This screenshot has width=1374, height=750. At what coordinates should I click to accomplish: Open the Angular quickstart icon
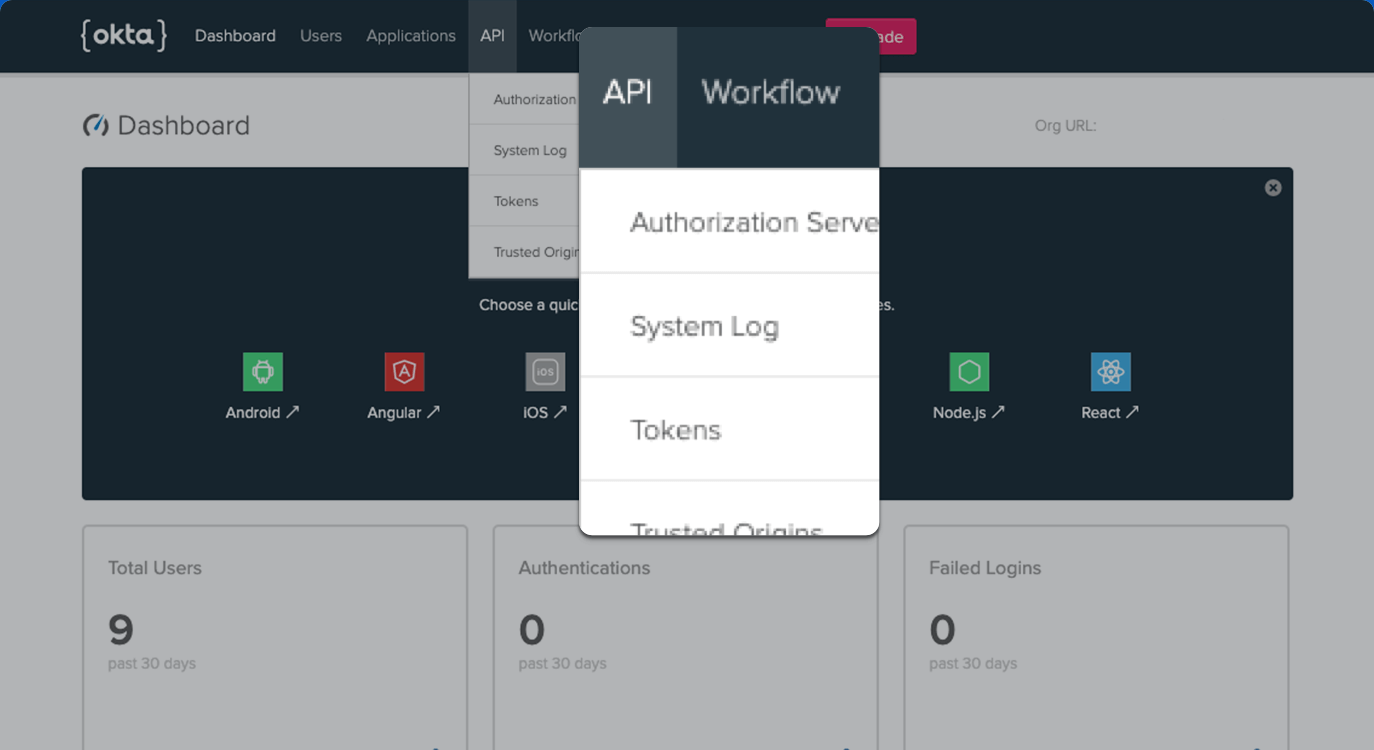click(404, 372)
